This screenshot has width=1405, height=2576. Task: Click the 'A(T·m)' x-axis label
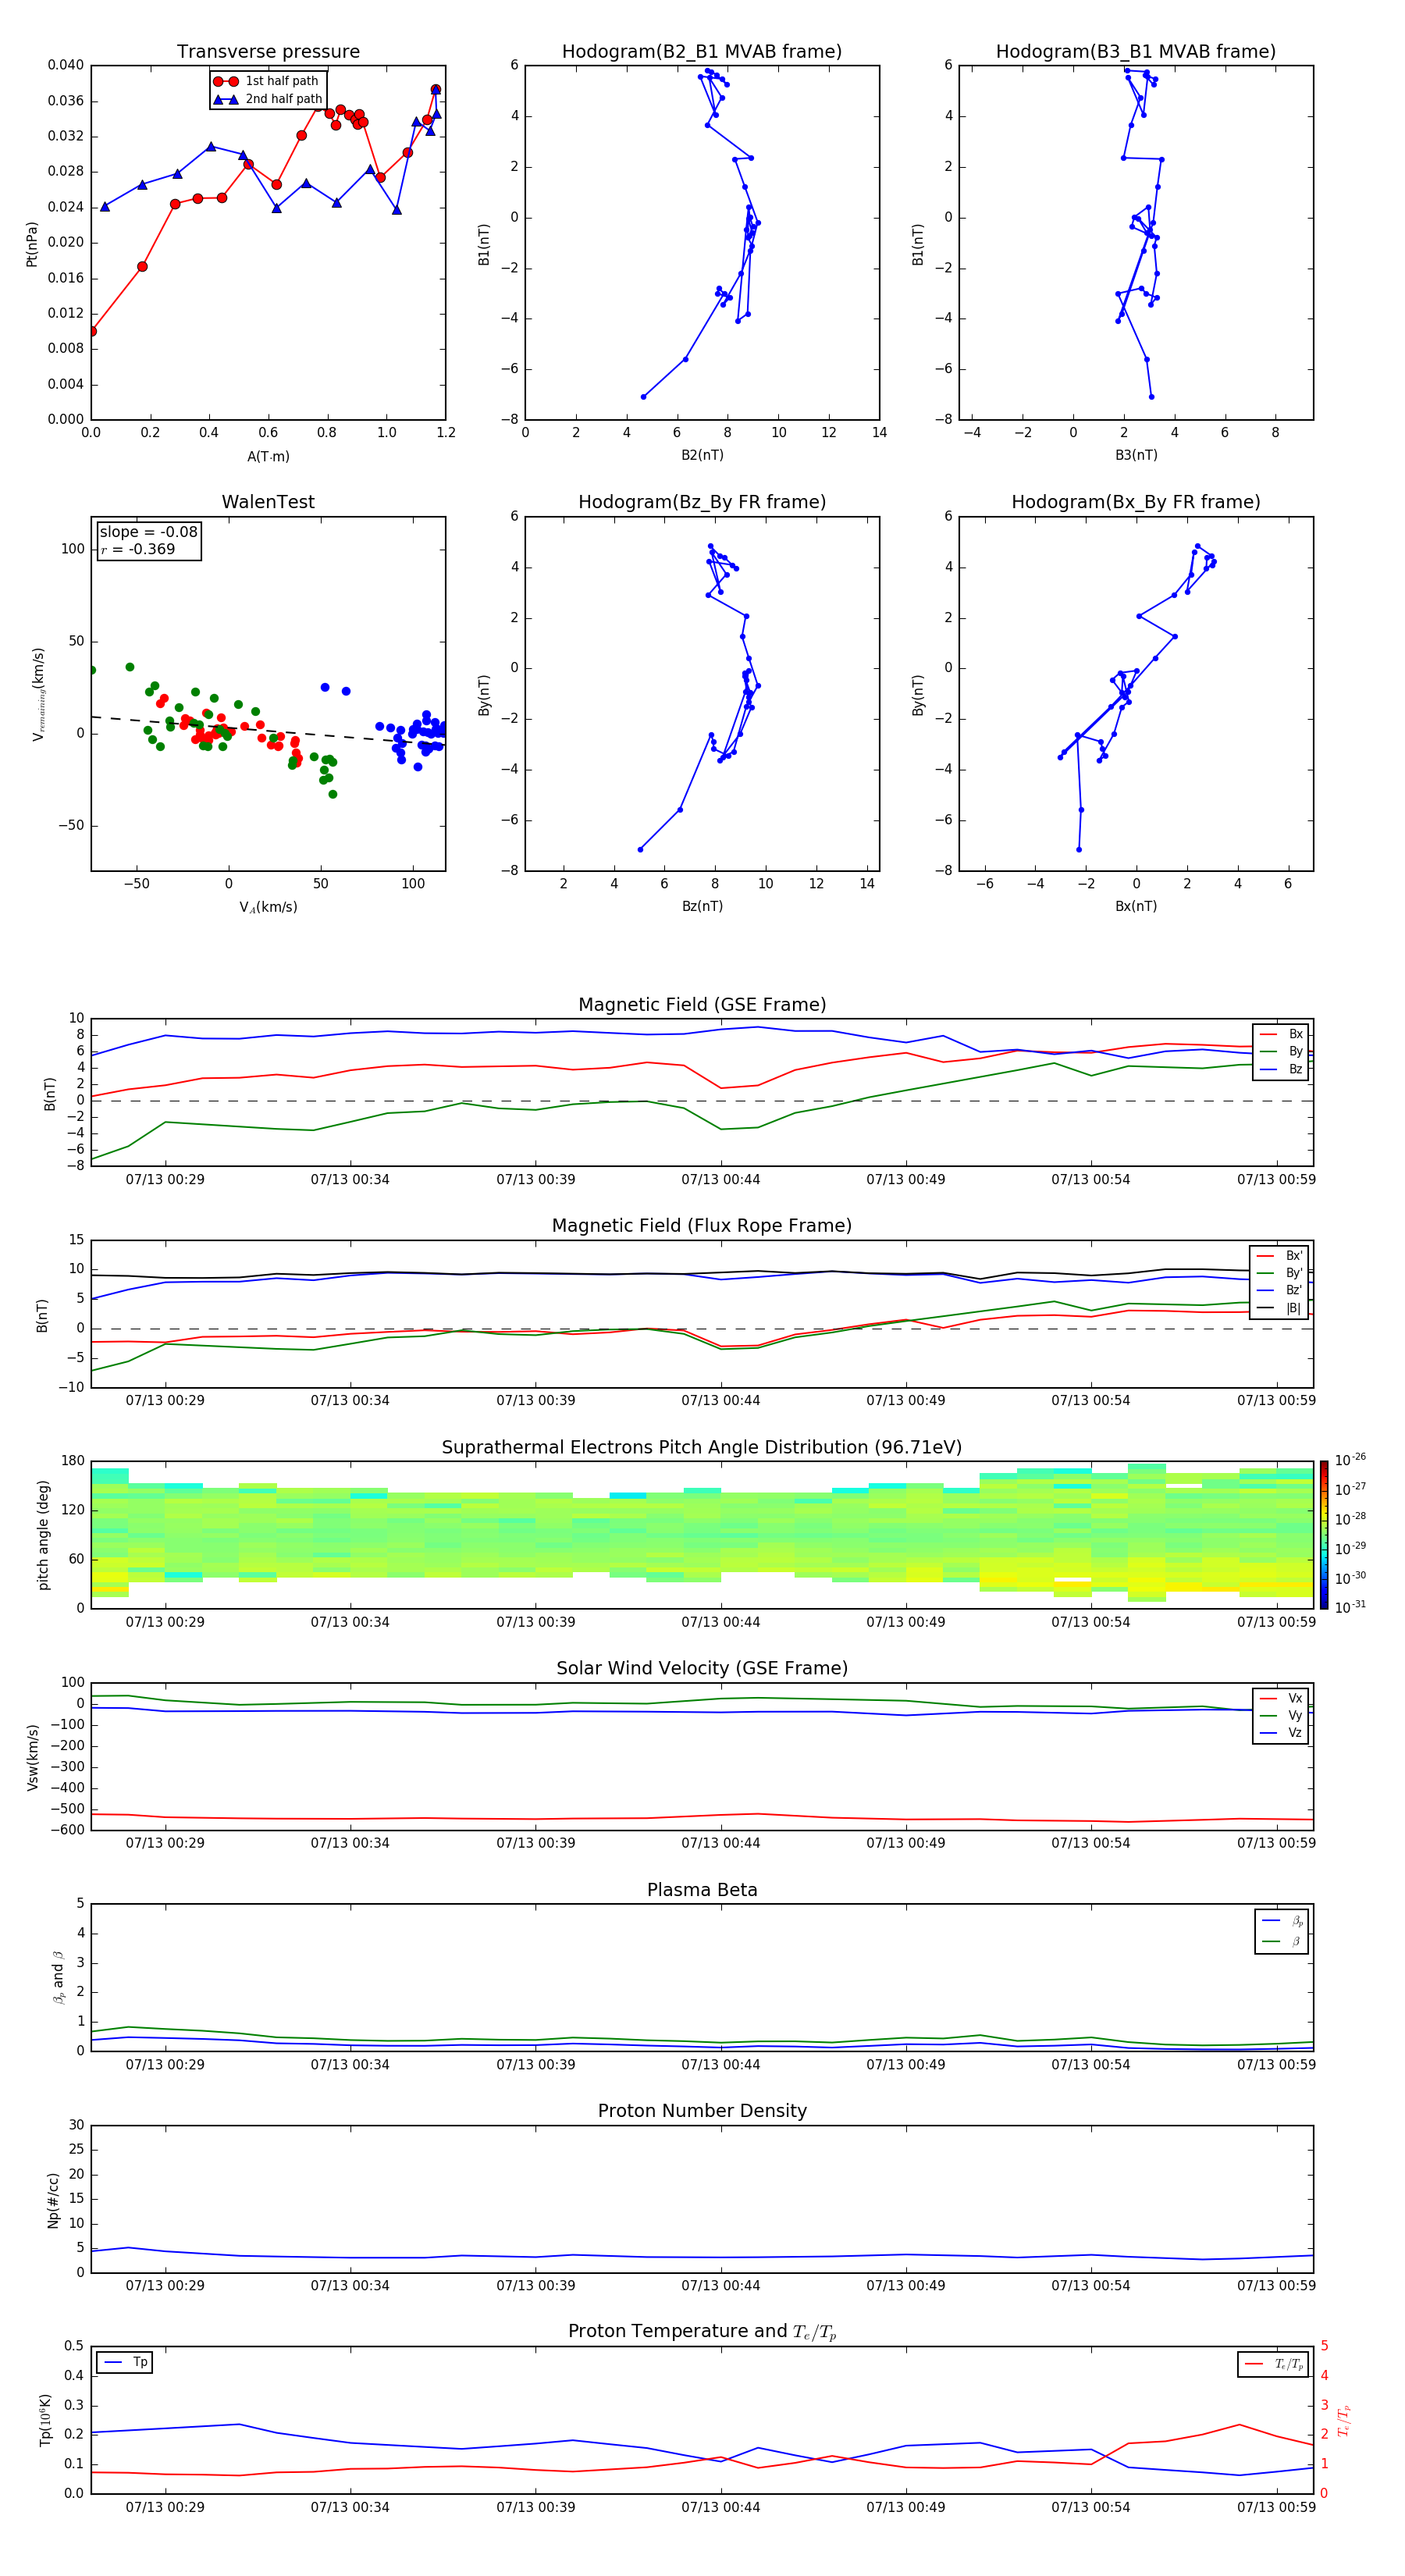(268, 456)
